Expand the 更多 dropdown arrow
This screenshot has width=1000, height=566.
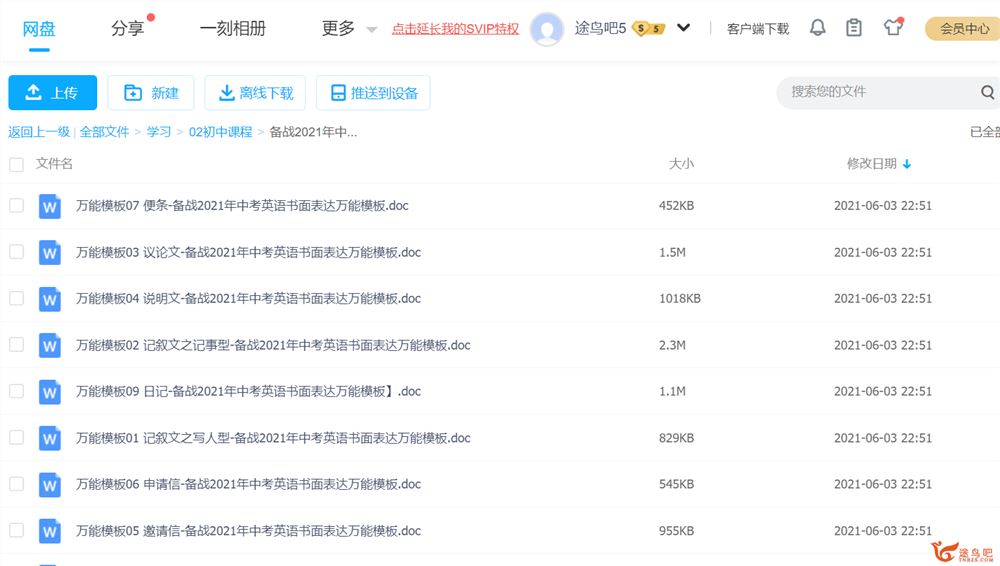coord(371,29)
